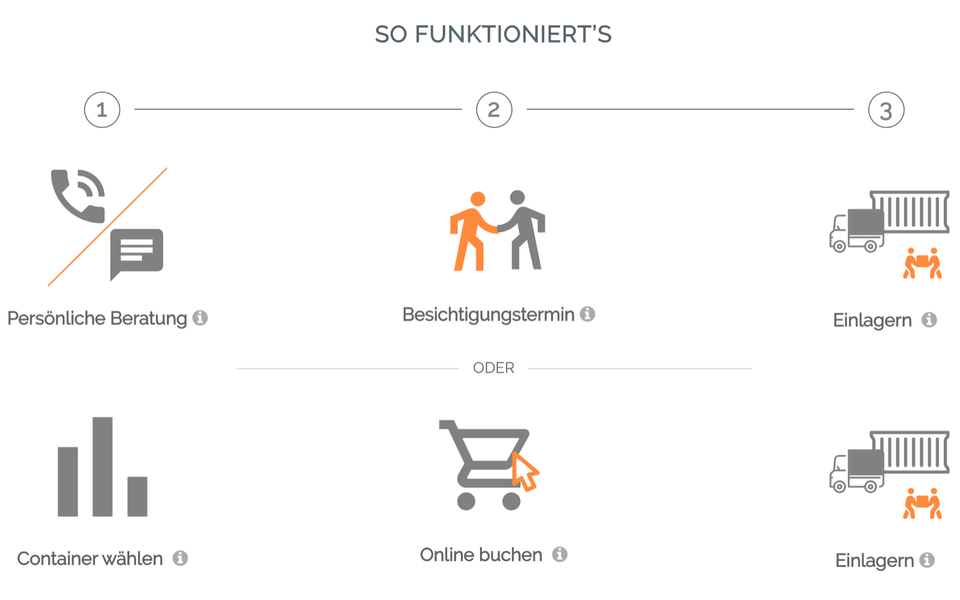The image size is (960, 600).
Task: Click the bottom truck and container icon
Action: (889, 474)
